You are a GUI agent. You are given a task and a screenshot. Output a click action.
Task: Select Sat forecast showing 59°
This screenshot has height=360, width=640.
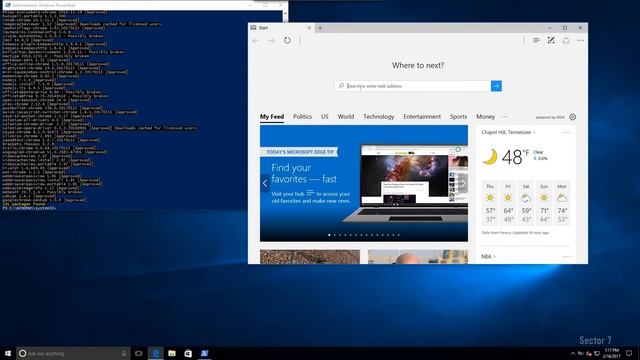tap(526, 203)
